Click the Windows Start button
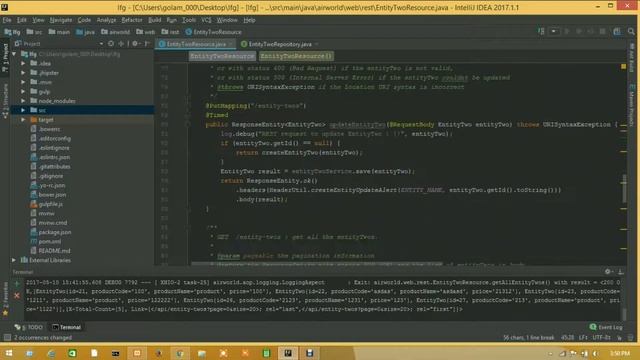640x360 pixels. pos(8,353)
